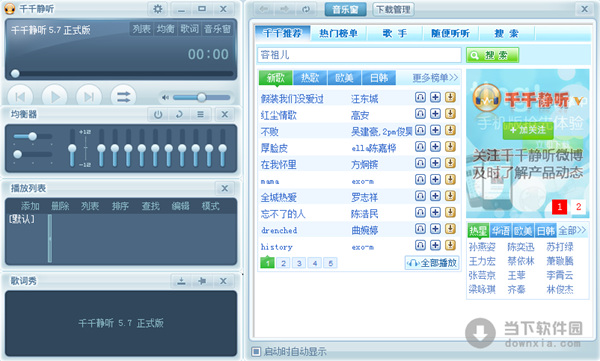This screenshot has height=361, width=600.
Task: Open artist 陈奕迅
Action: coord(521,247)
